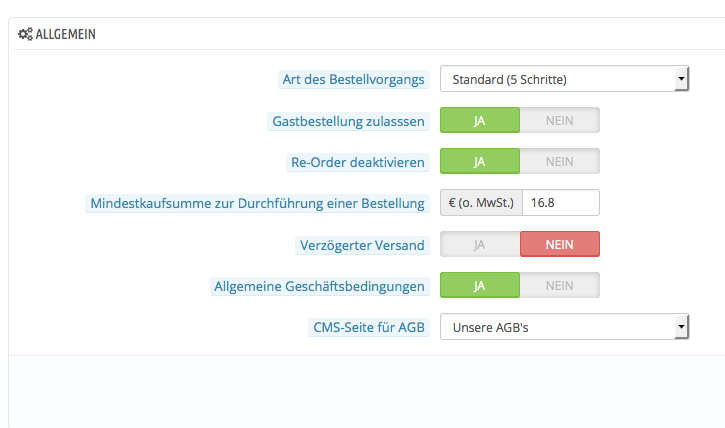
Task: Open the Standard (5 Schritte) select box
Action: [565, 79]
